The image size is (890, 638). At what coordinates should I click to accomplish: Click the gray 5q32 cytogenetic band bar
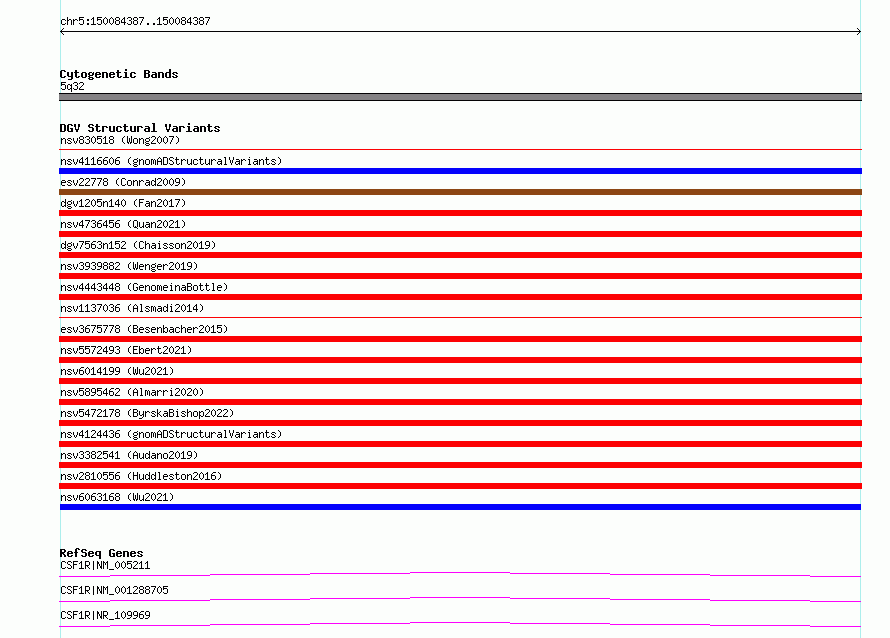coord(460,97)
